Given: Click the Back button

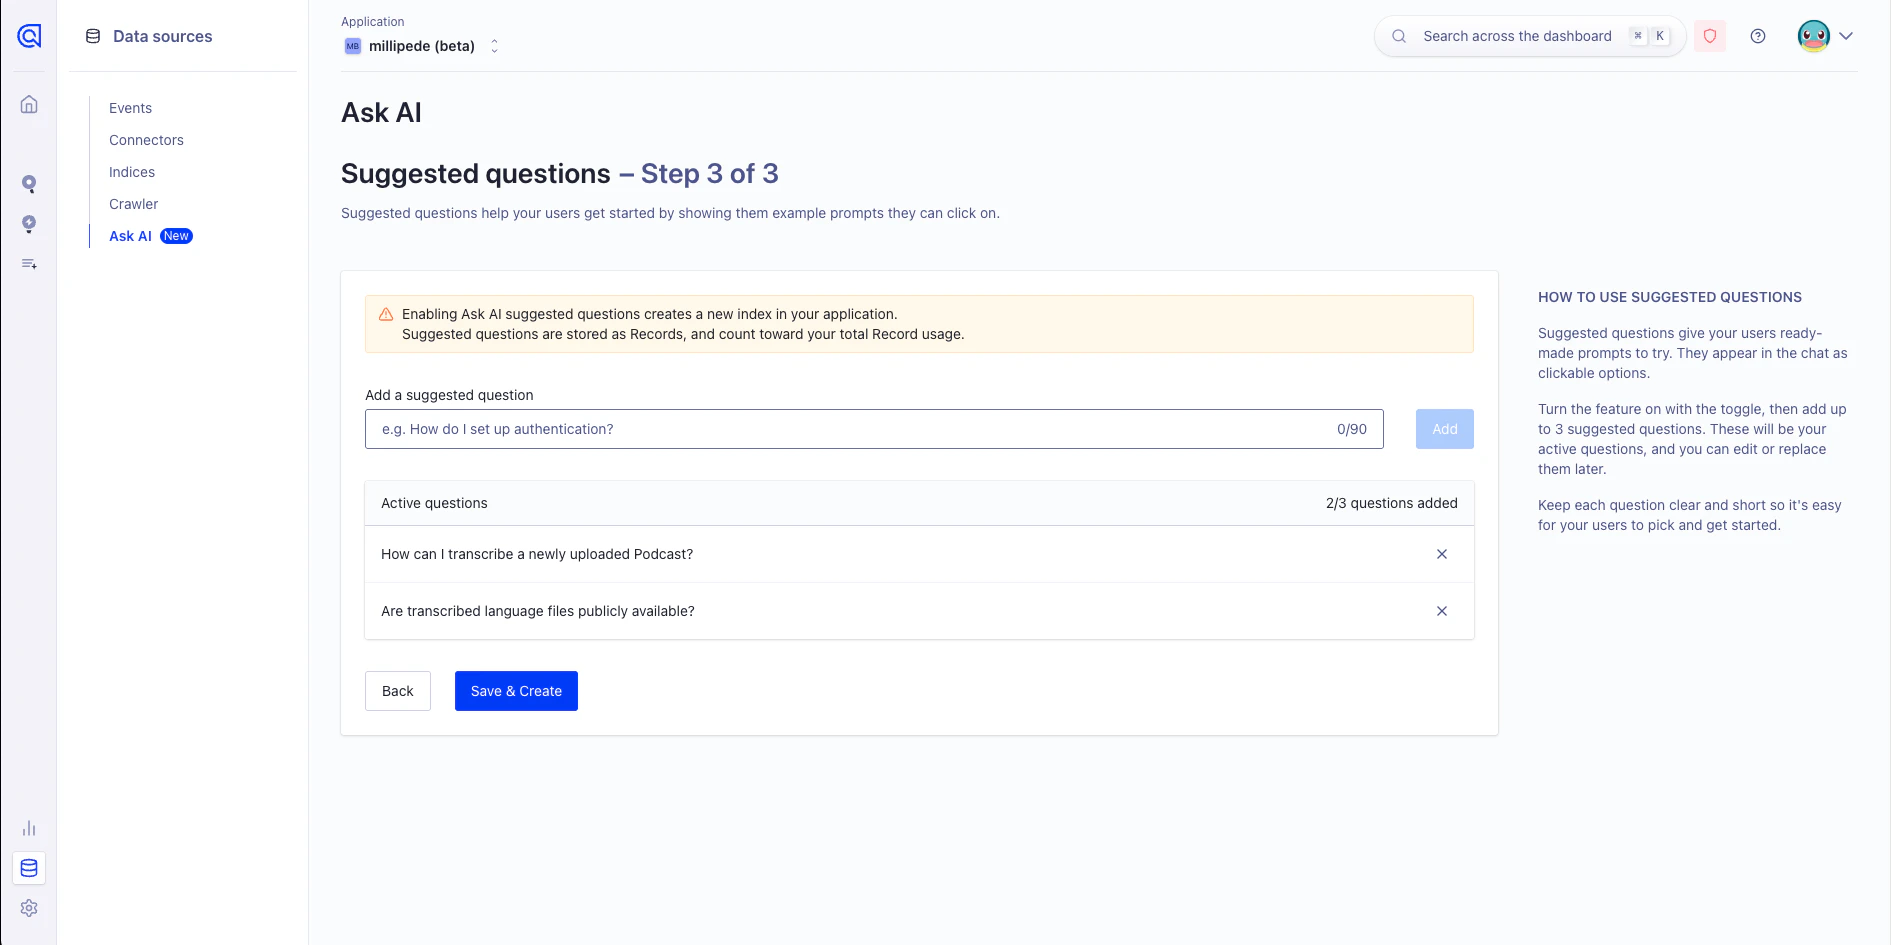Looking at the screenshot, I should point(397,691).
